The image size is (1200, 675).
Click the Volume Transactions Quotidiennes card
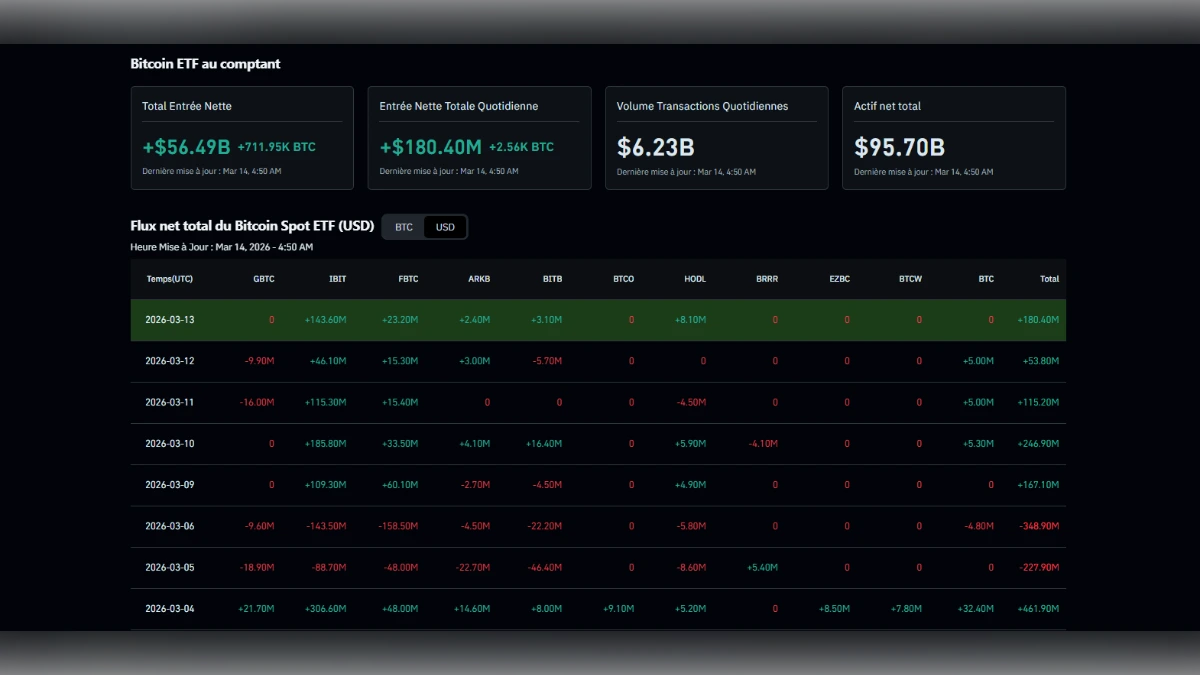(716, 137)
